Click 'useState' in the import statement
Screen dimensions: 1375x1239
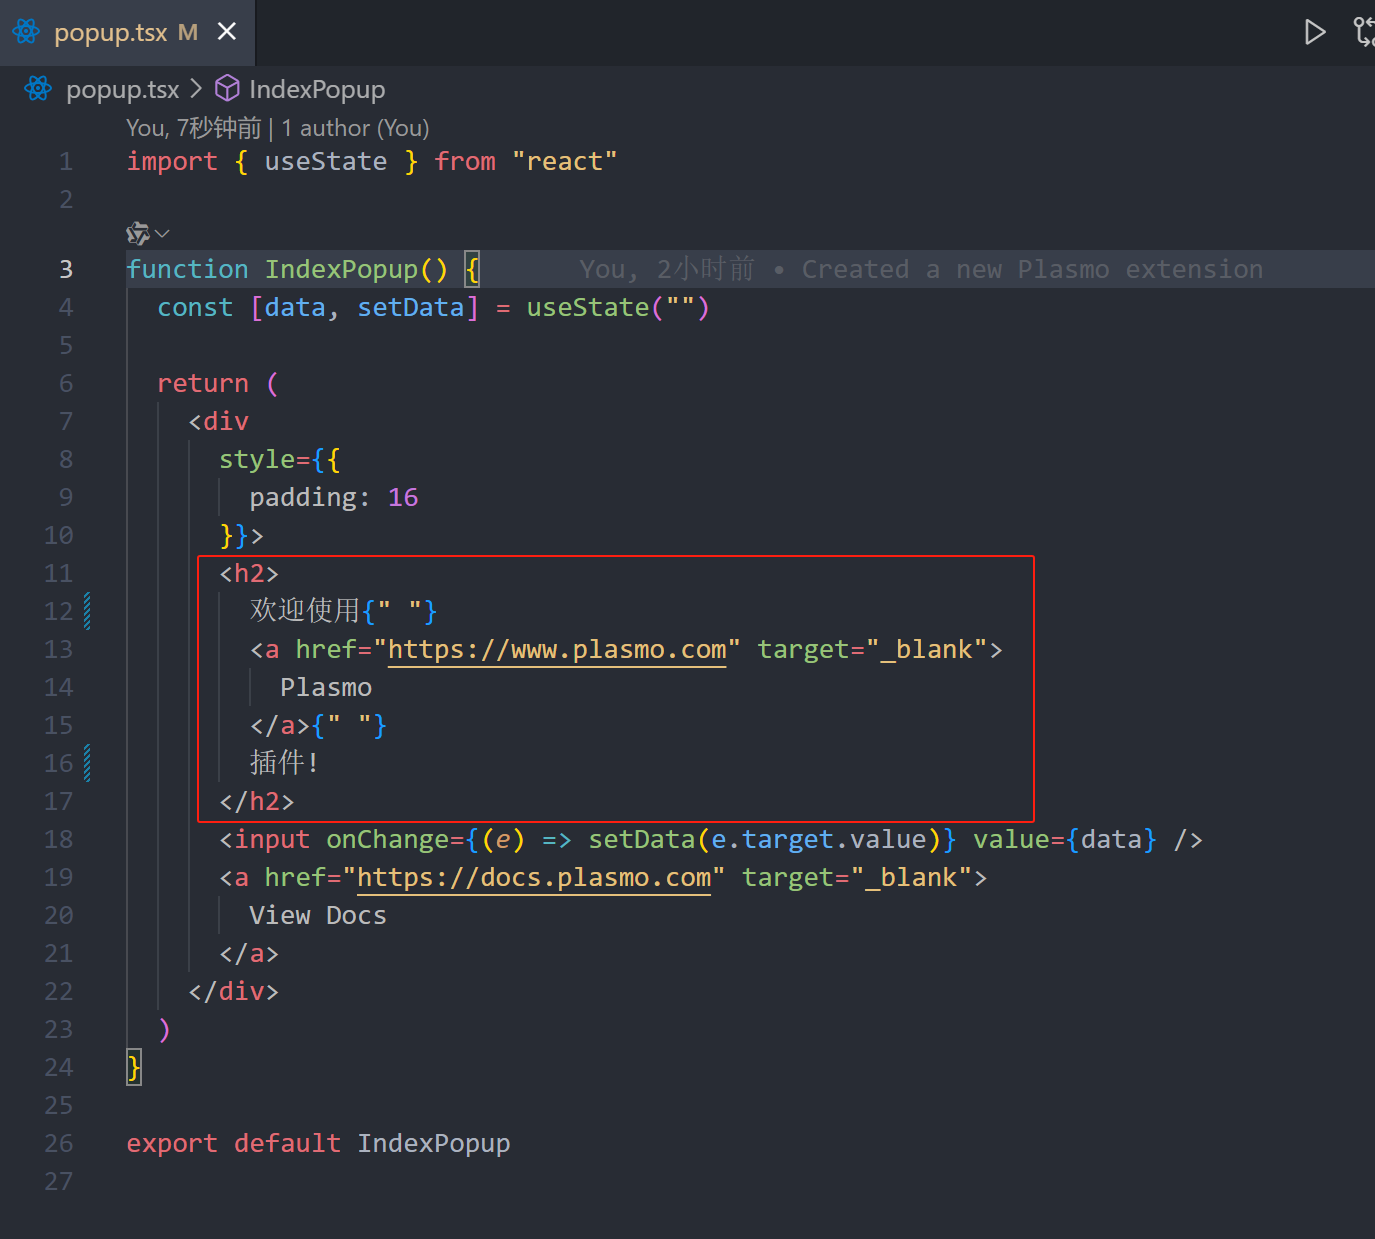pyautogui.click(x=326, y=161)
